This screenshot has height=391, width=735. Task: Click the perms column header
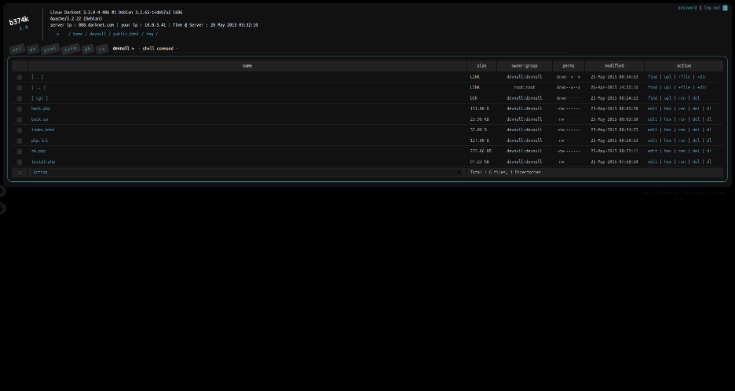(569, 66)
